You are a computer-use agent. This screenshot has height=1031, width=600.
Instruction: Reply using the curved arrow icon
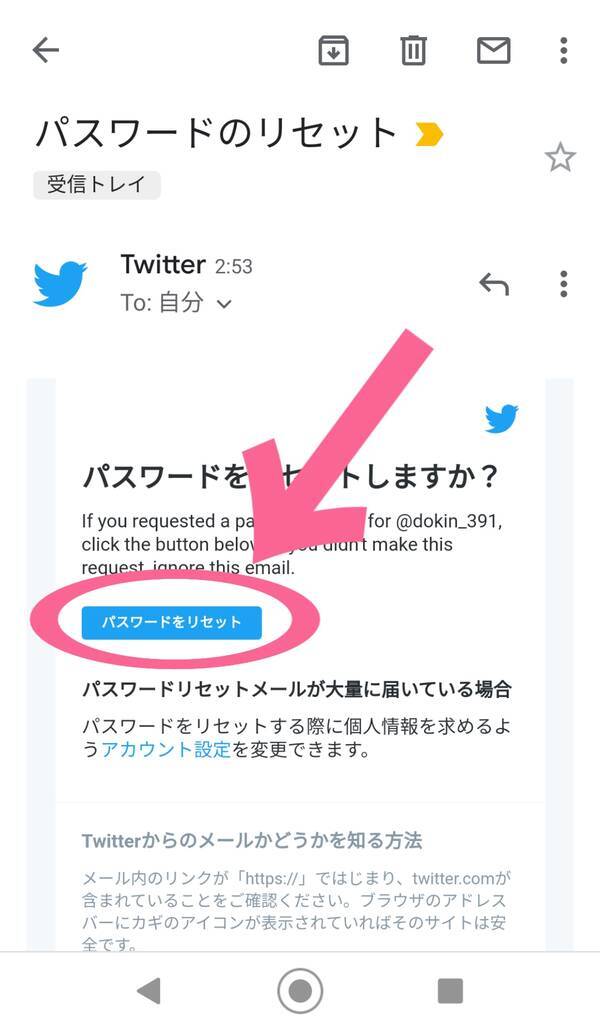point(494,284)
